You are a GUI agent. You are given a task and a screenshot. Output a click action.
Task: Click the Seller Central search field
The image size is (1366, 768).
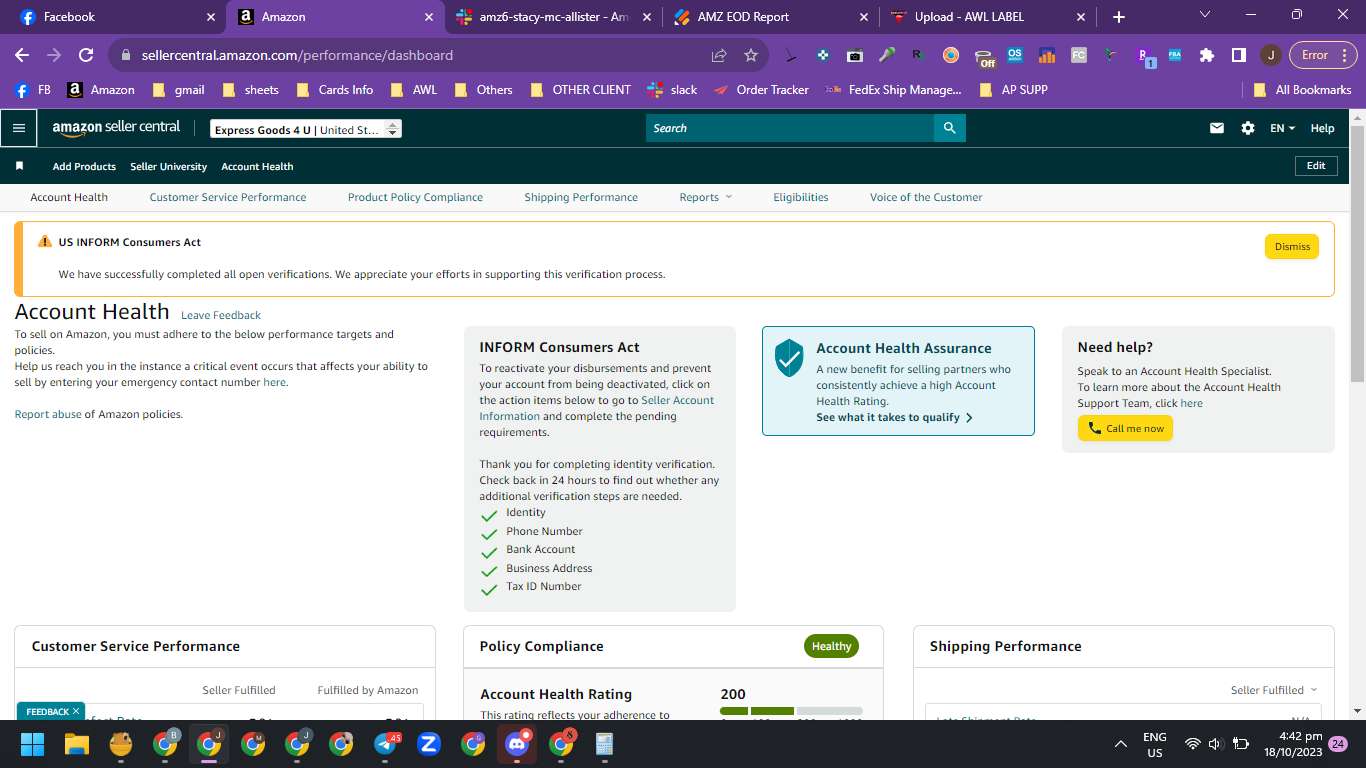pyautogui.click(x=790, y=128)
